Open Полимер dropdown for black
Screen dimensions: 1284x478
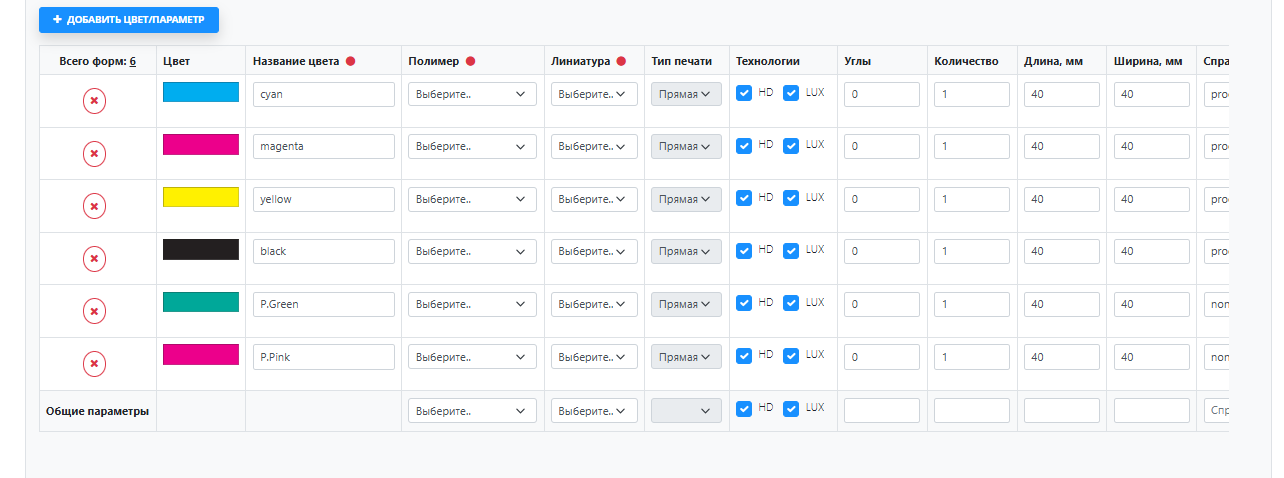(x=472, y=251)
